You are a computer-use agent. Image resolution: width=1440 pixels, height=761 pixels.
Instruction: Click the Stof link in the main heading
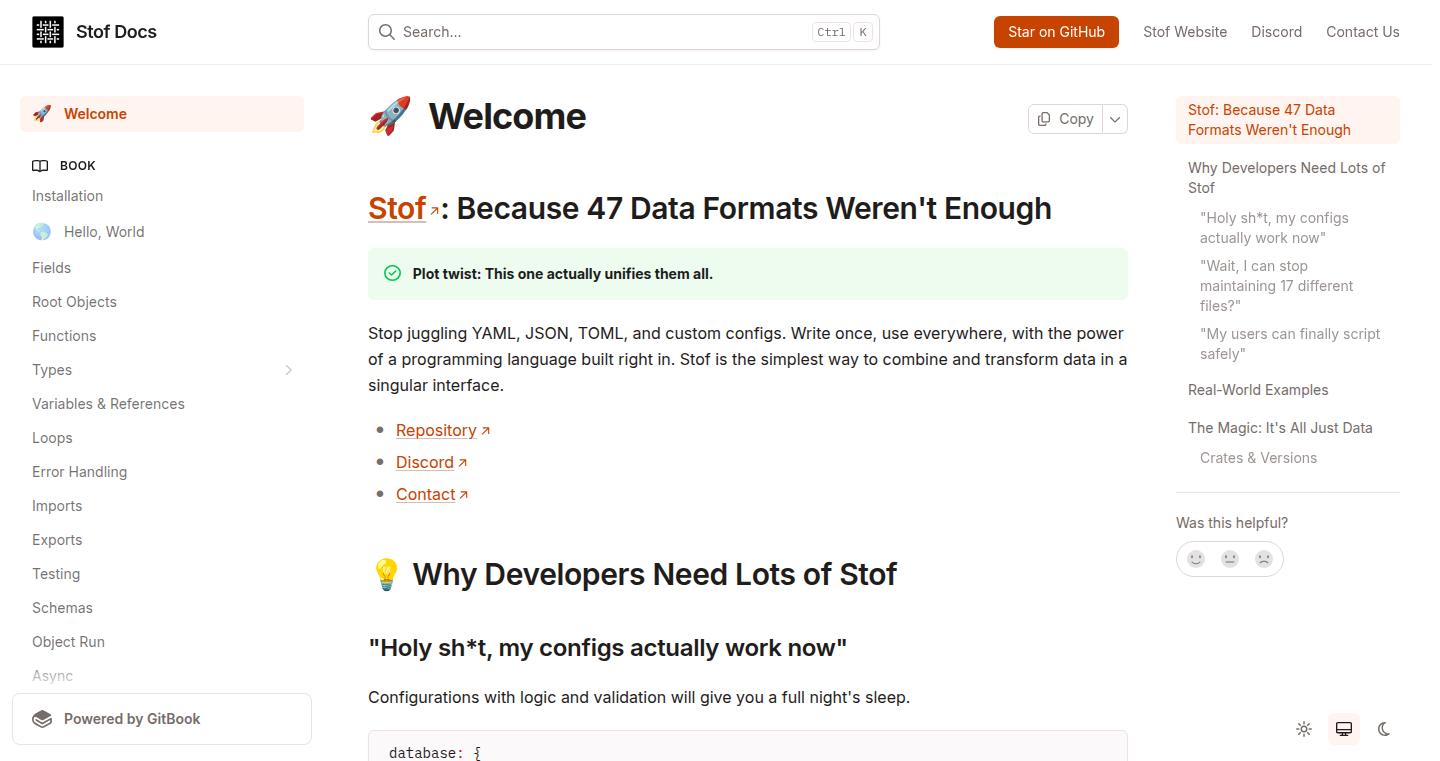[x=398, y=208]
